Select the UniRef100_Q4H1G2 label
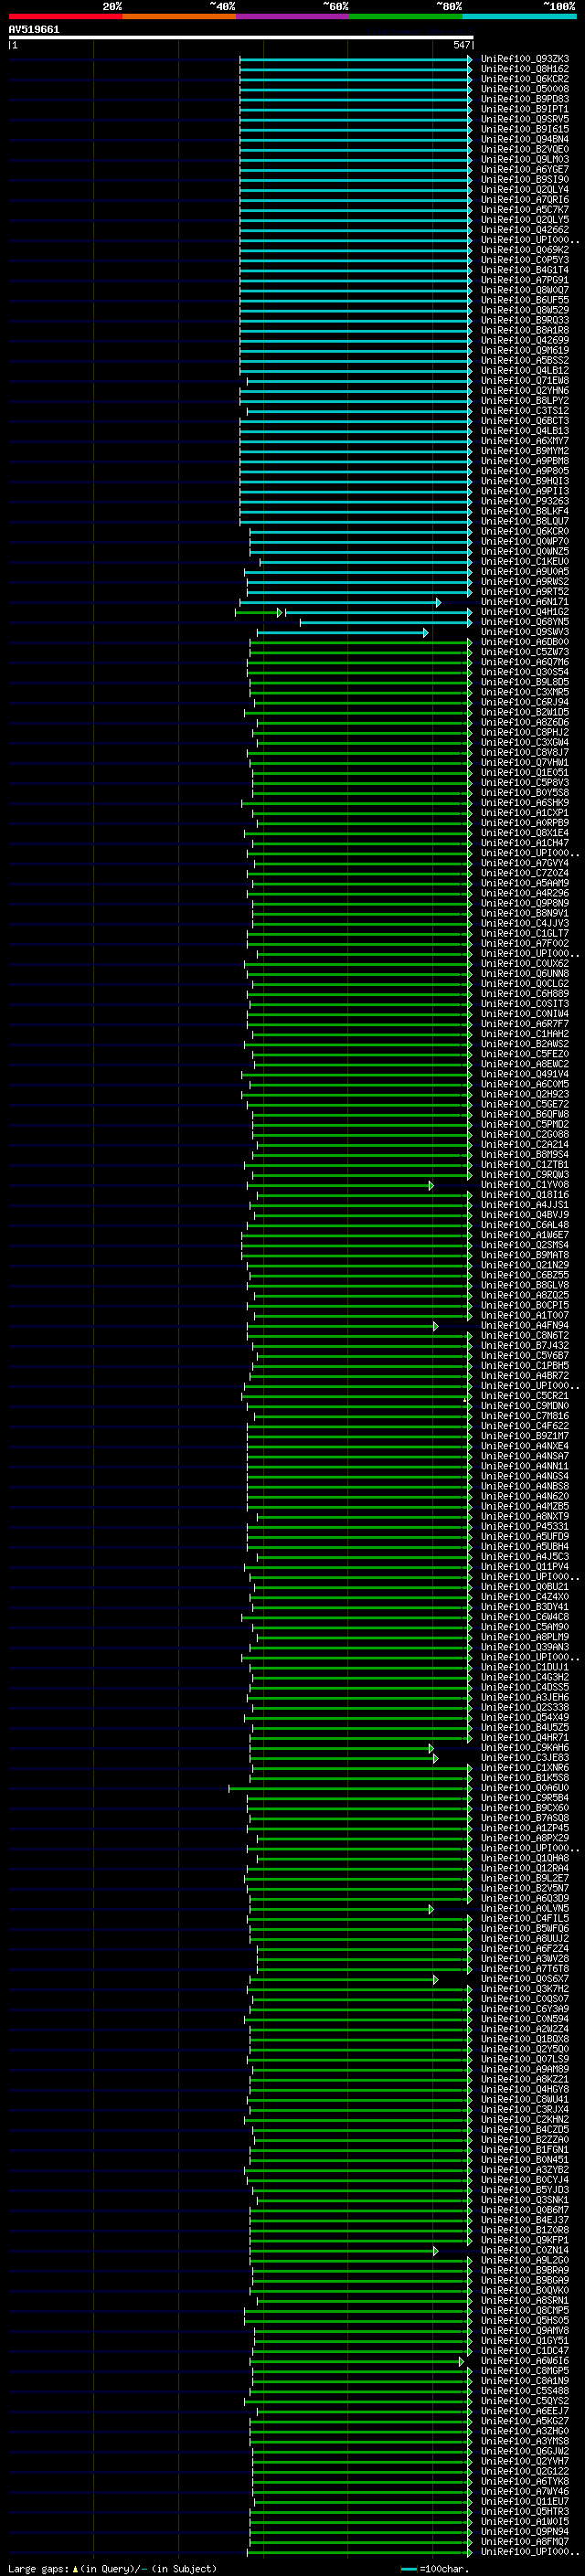This screenshot has height=2576, width=585. click(x=524, y=612)
